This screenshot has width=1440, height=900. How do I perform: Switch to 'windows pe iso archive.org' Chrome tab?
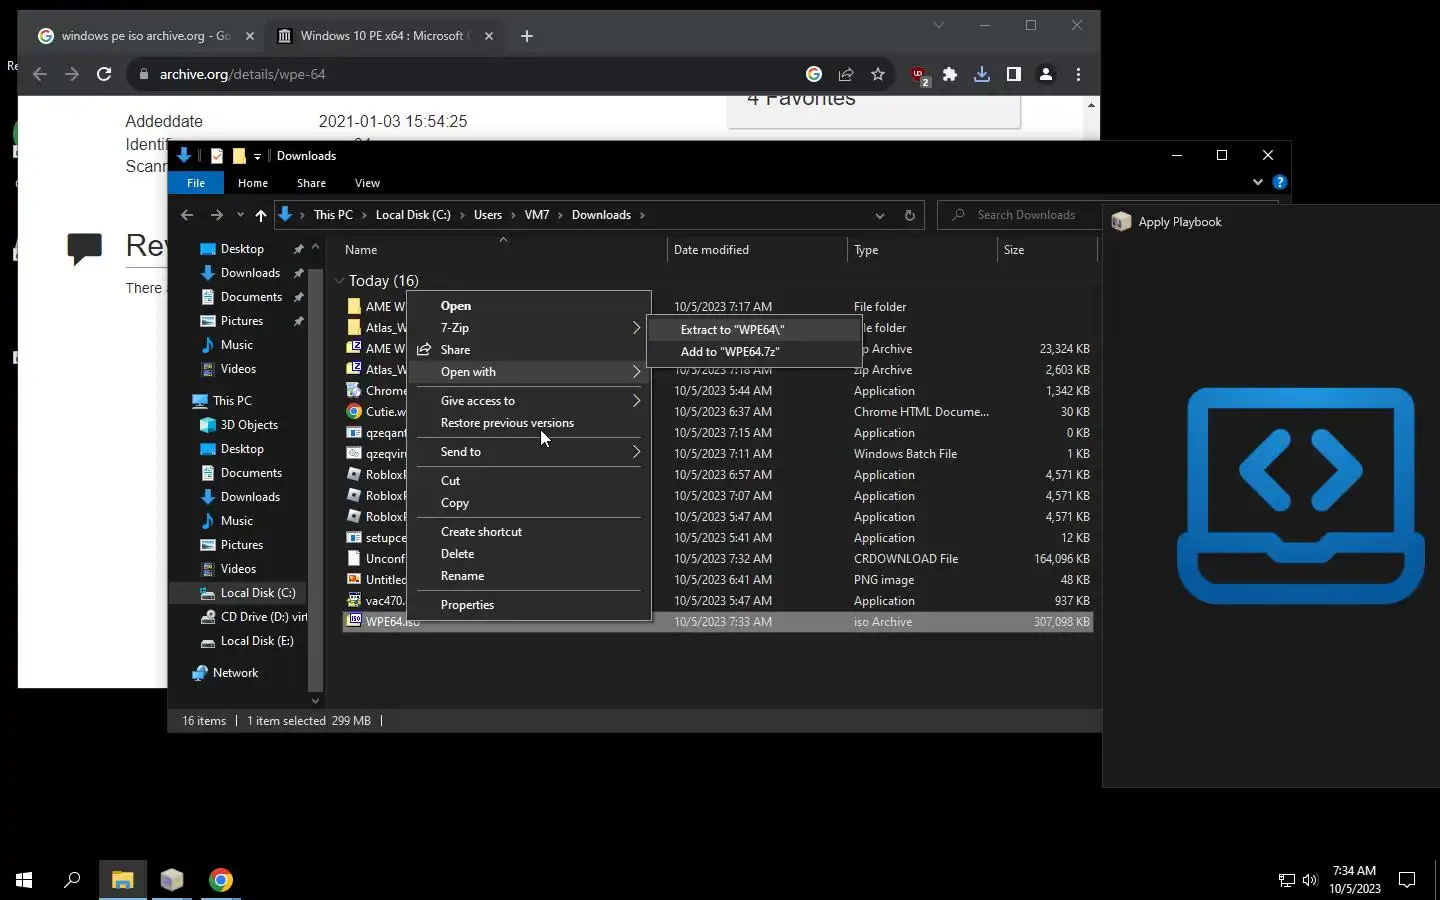[x=146, y=36]
